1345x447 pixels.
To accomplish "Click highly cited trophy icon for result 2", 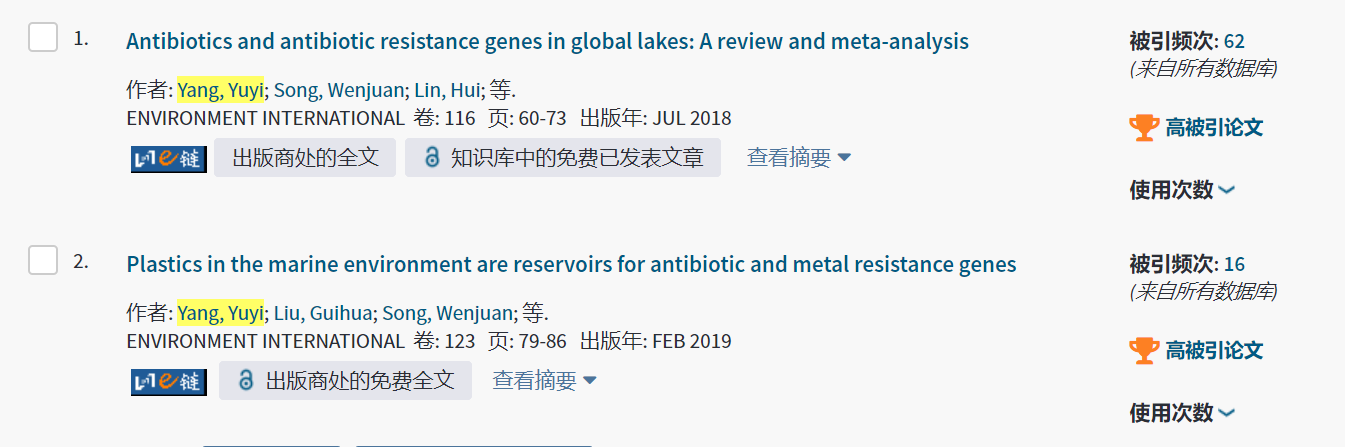I will pos(1143,350).
